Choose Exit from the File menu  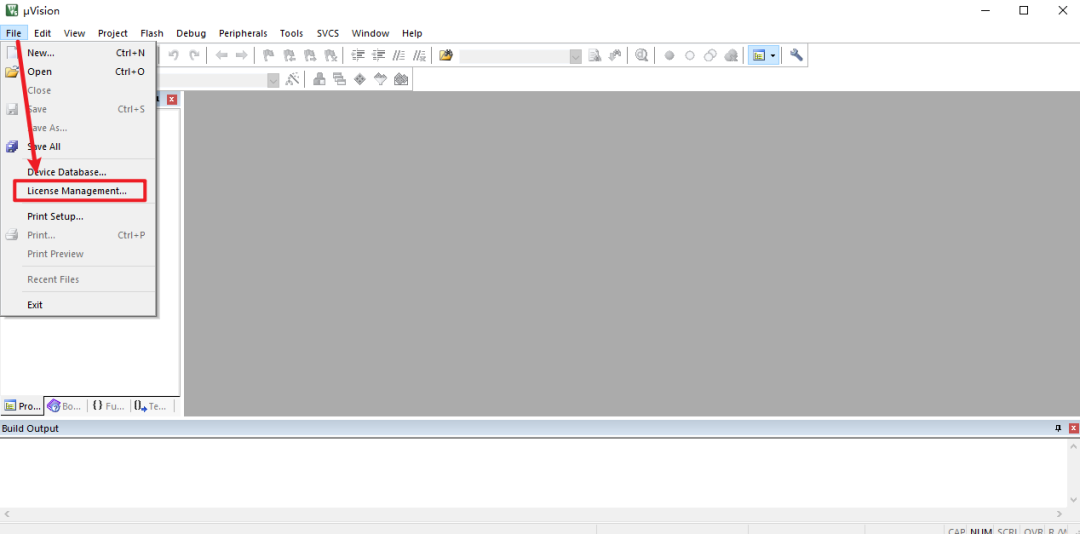[x=79, y=305]
